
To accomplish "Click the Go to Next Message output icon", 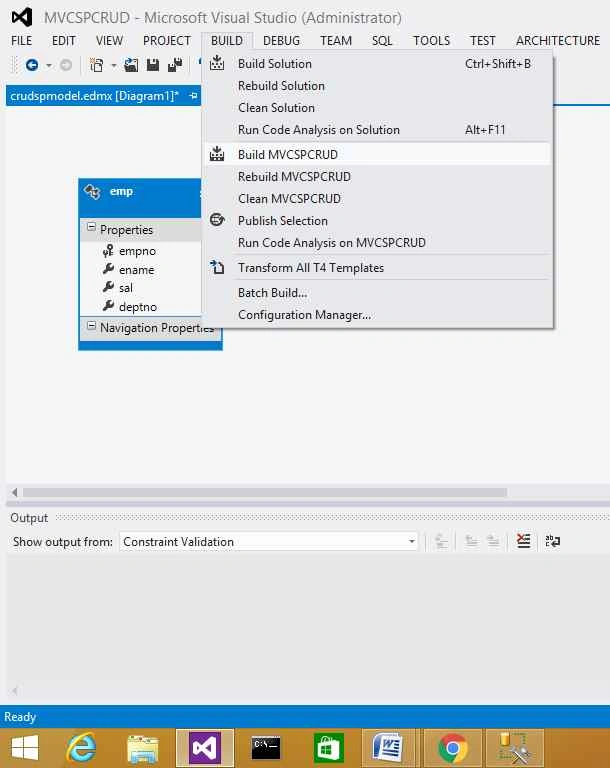I will pyautogui.click(x=493, y=541).
